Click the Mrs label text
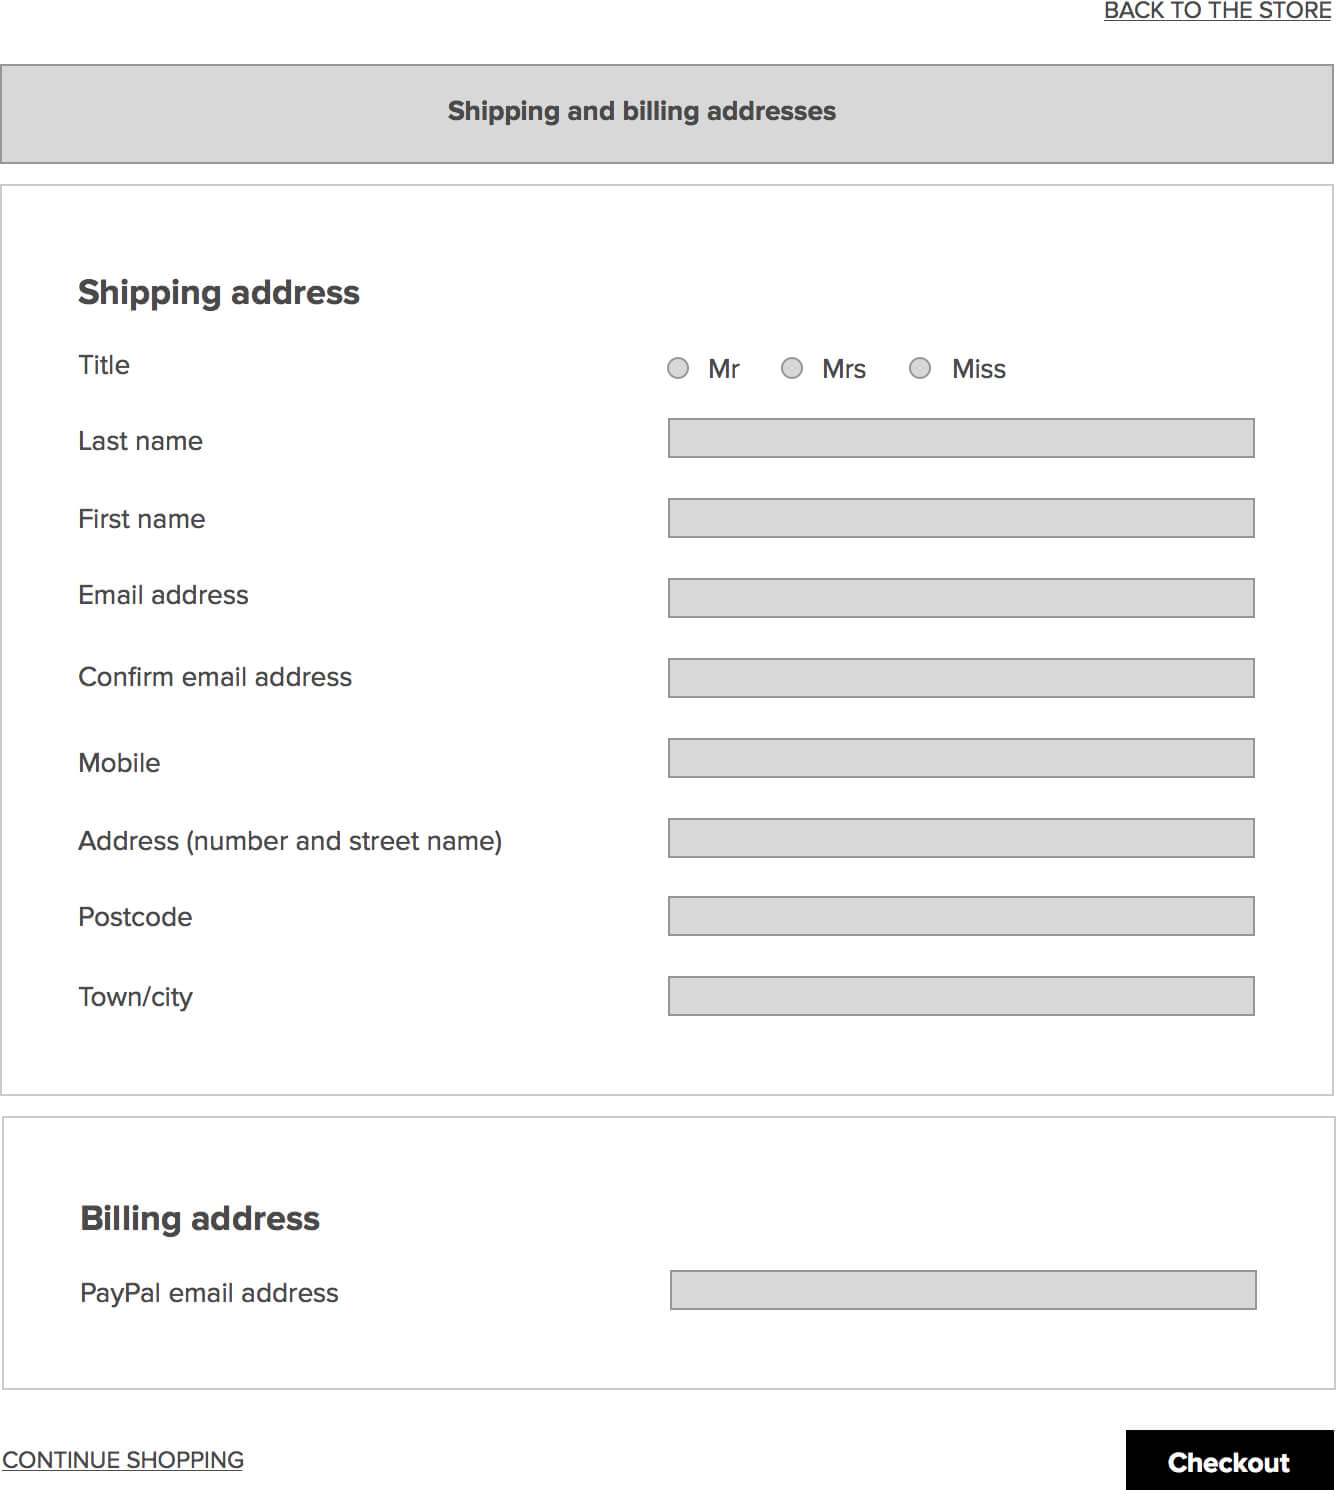1336x1490 pixels. click(x=844, y=369)
